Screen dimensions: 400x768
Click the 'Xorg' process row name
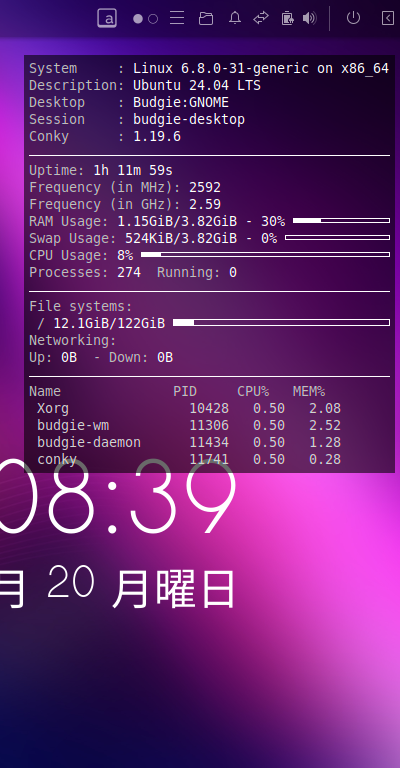click(53, 408)
